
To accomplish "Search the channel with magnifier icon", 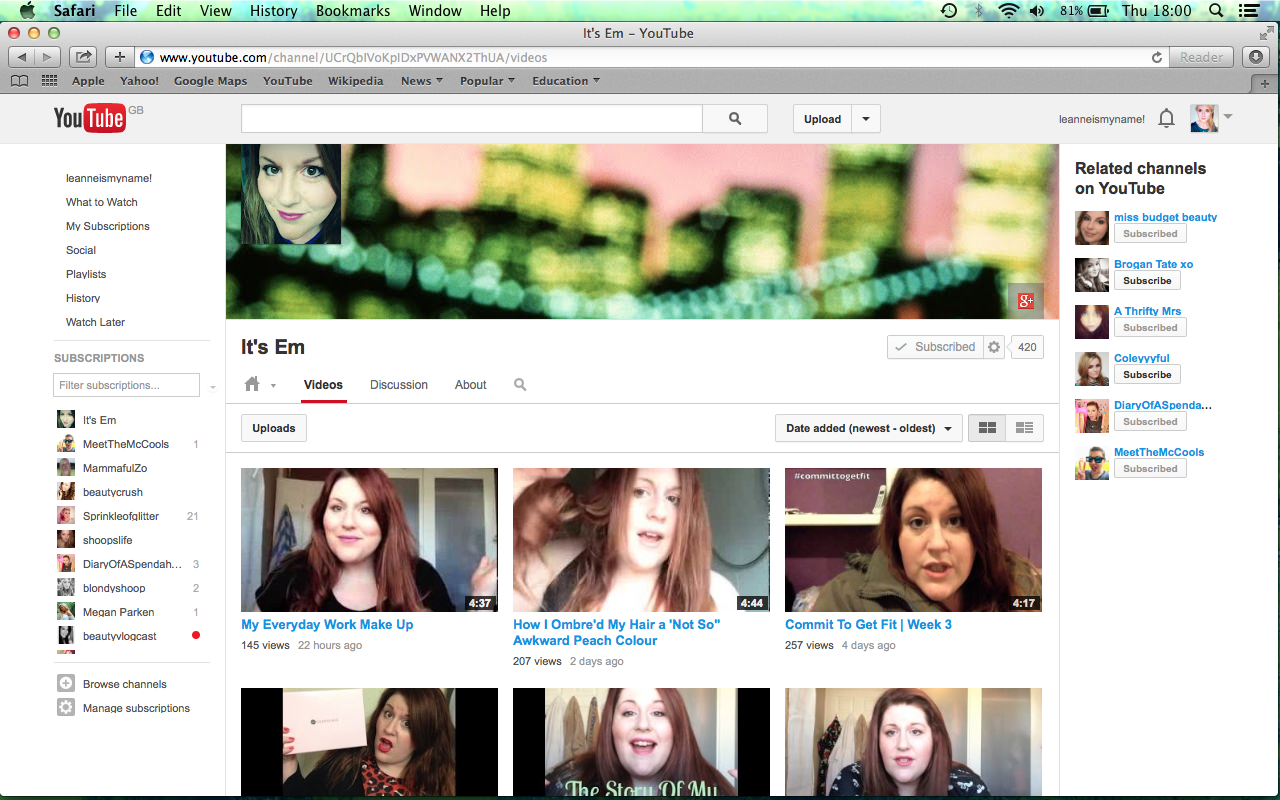I will pos(520,384).
